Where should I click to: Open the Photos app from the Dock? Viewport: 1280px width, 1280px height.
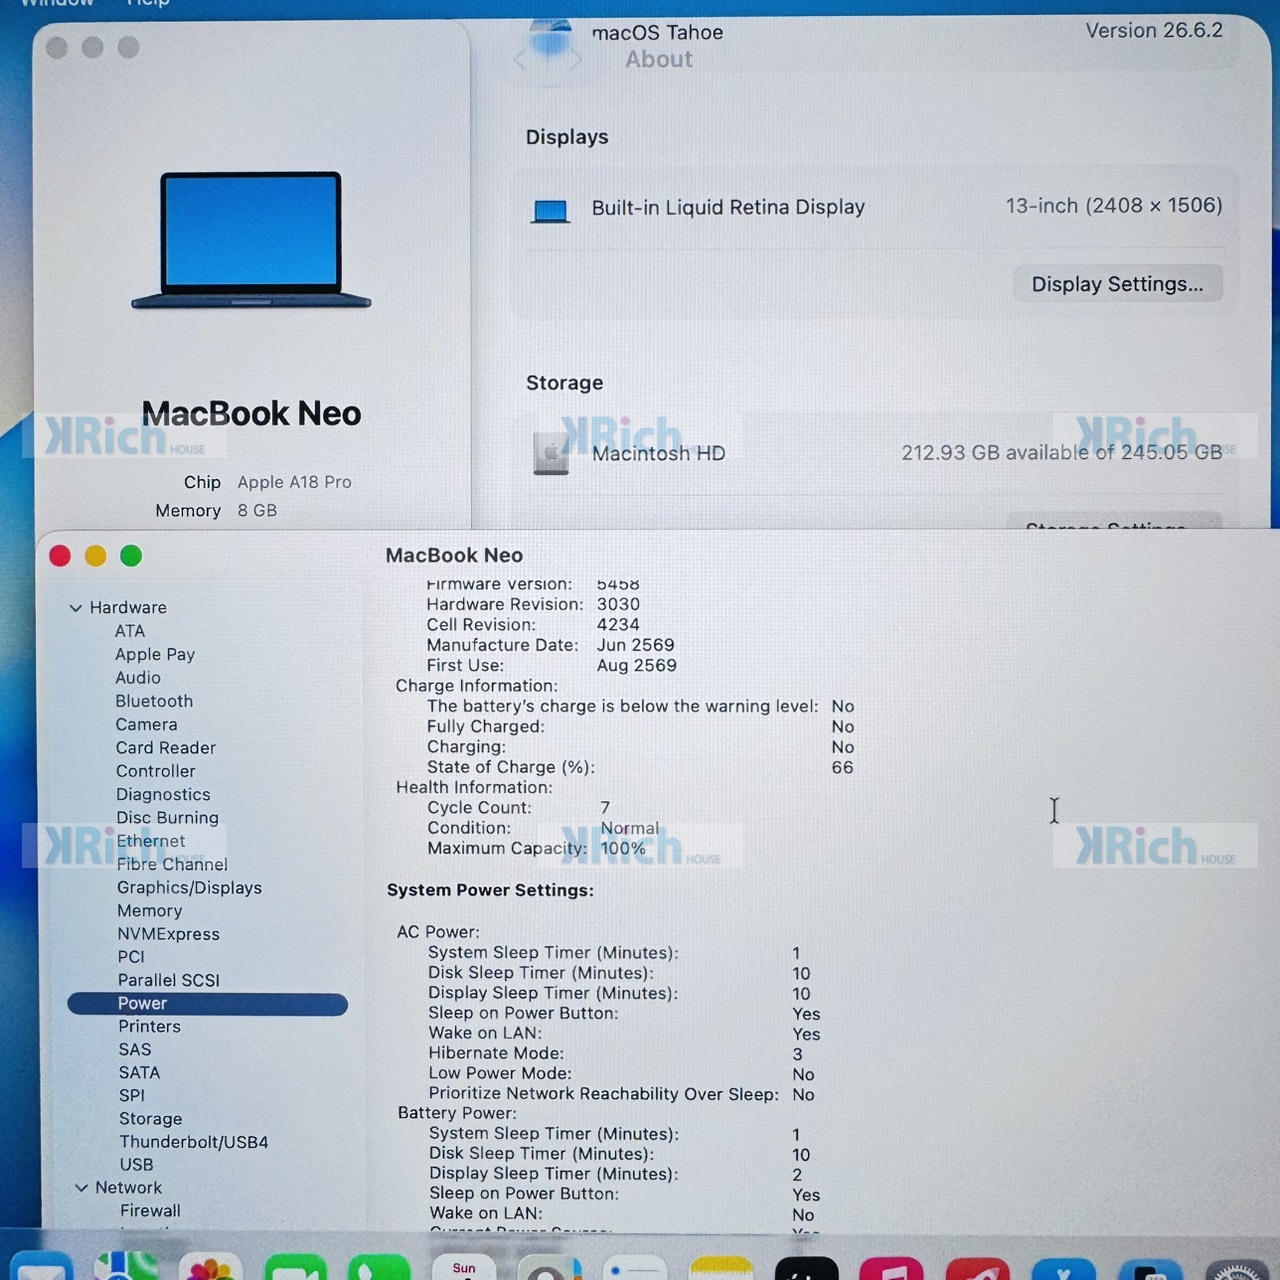tap(210, 1266)
